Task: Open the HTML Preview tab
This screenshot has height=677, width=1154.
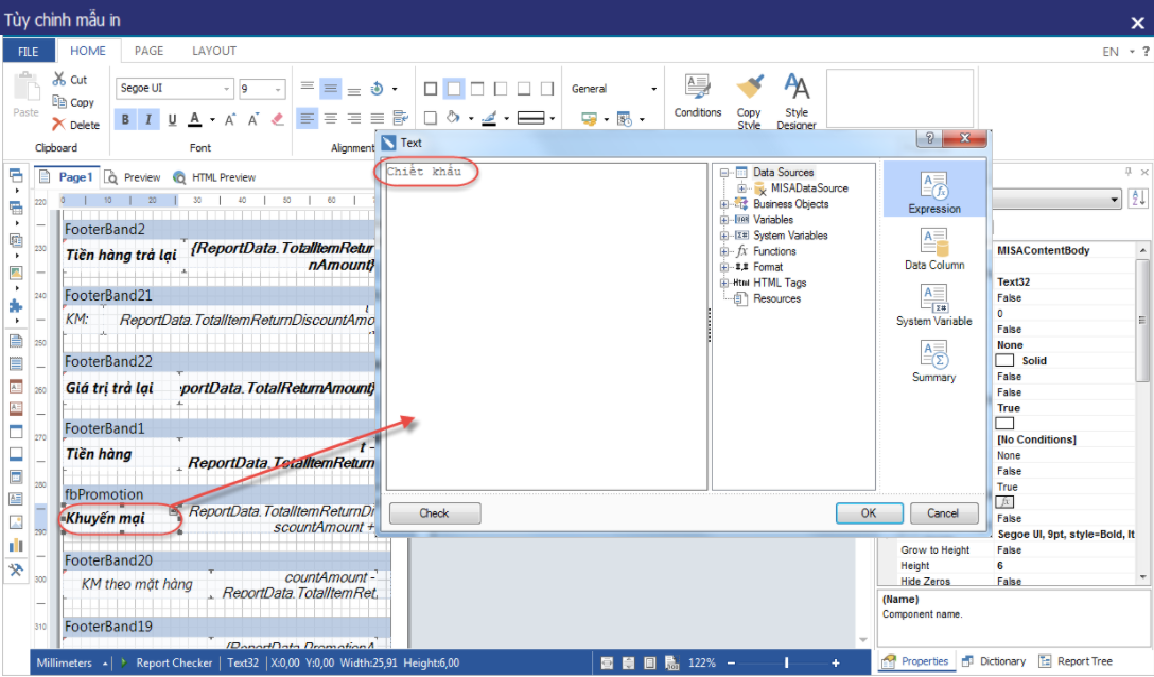Action: pyautogui.click(x=214, y=177)
